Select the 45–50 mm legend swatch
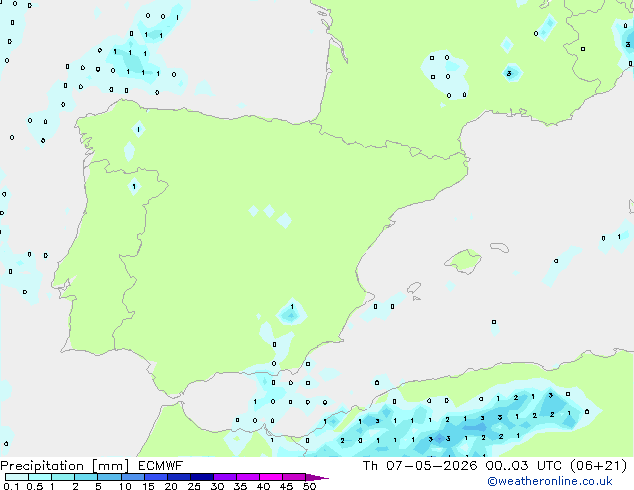Viewport: 634px width, 490px height. (x=294, y=477)
